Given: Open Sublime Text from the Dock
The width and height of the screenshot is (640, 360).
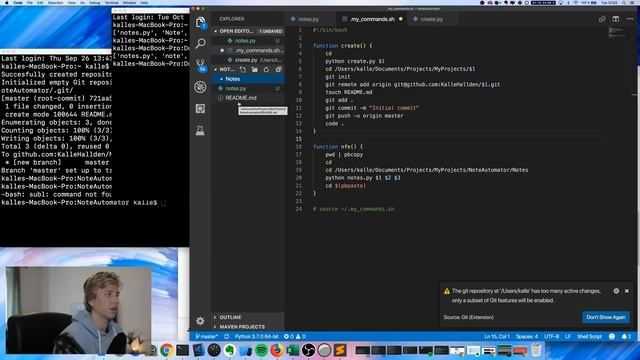Looking at the screenshot, I should 340,350.
